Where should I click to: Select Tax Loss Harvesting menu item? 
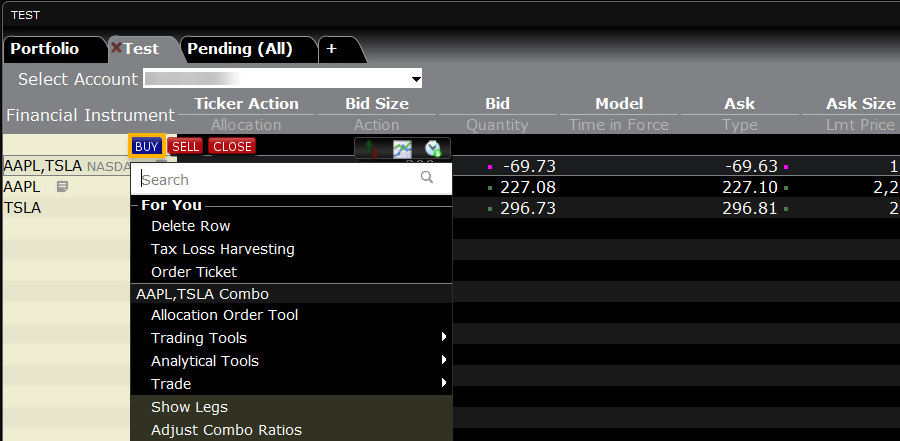[x=222, y=249]
